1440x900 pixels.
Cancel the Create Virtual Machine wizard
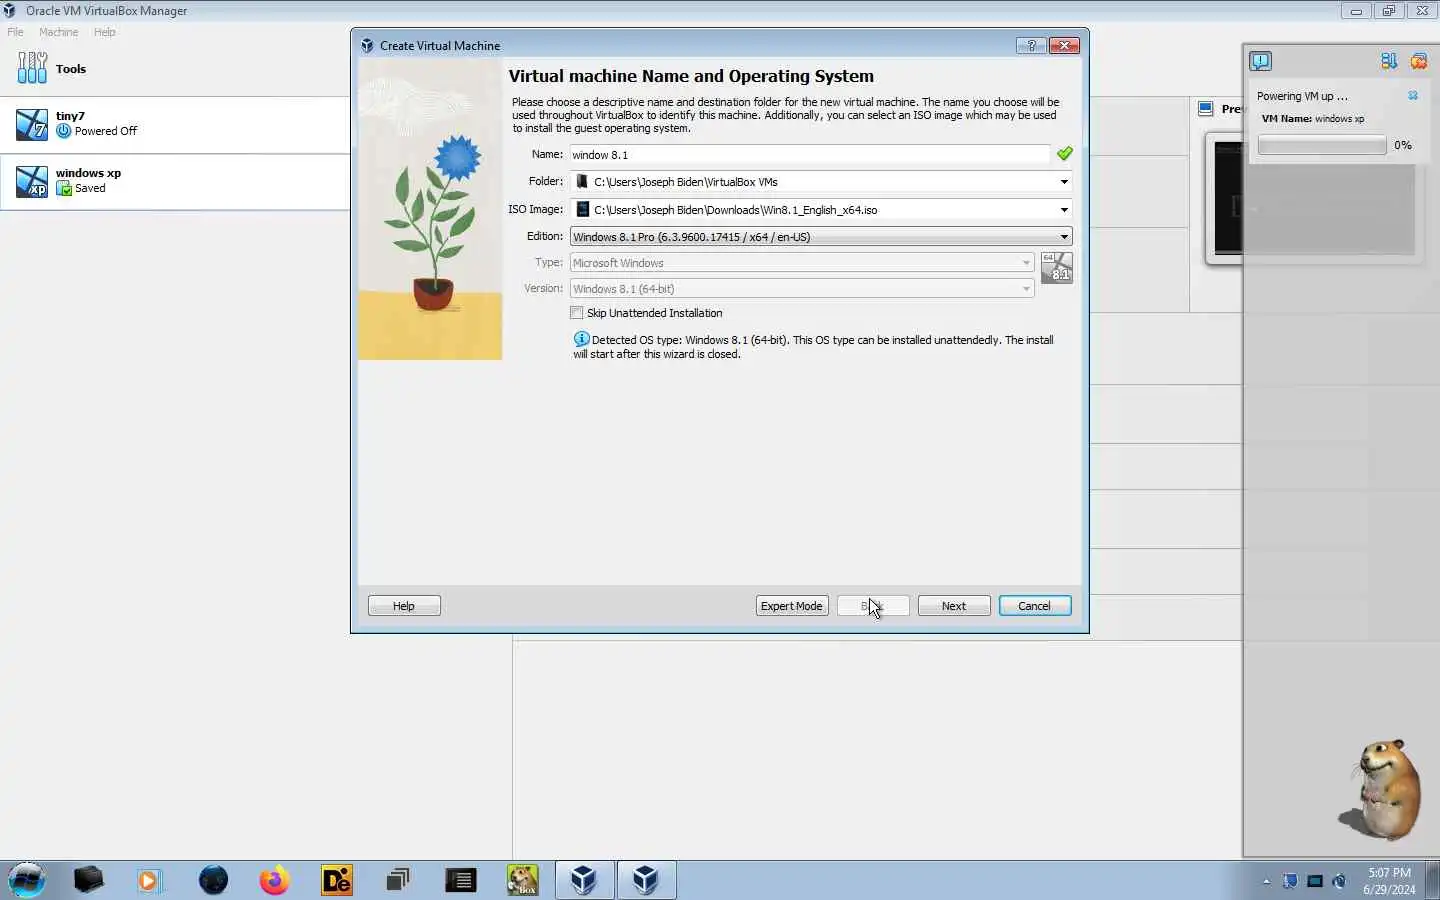pos(1035,606)
